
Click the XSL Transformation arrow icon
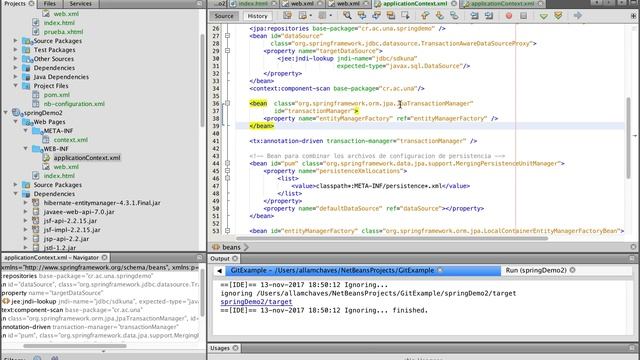pyautogui.click(x=578, y=16)
